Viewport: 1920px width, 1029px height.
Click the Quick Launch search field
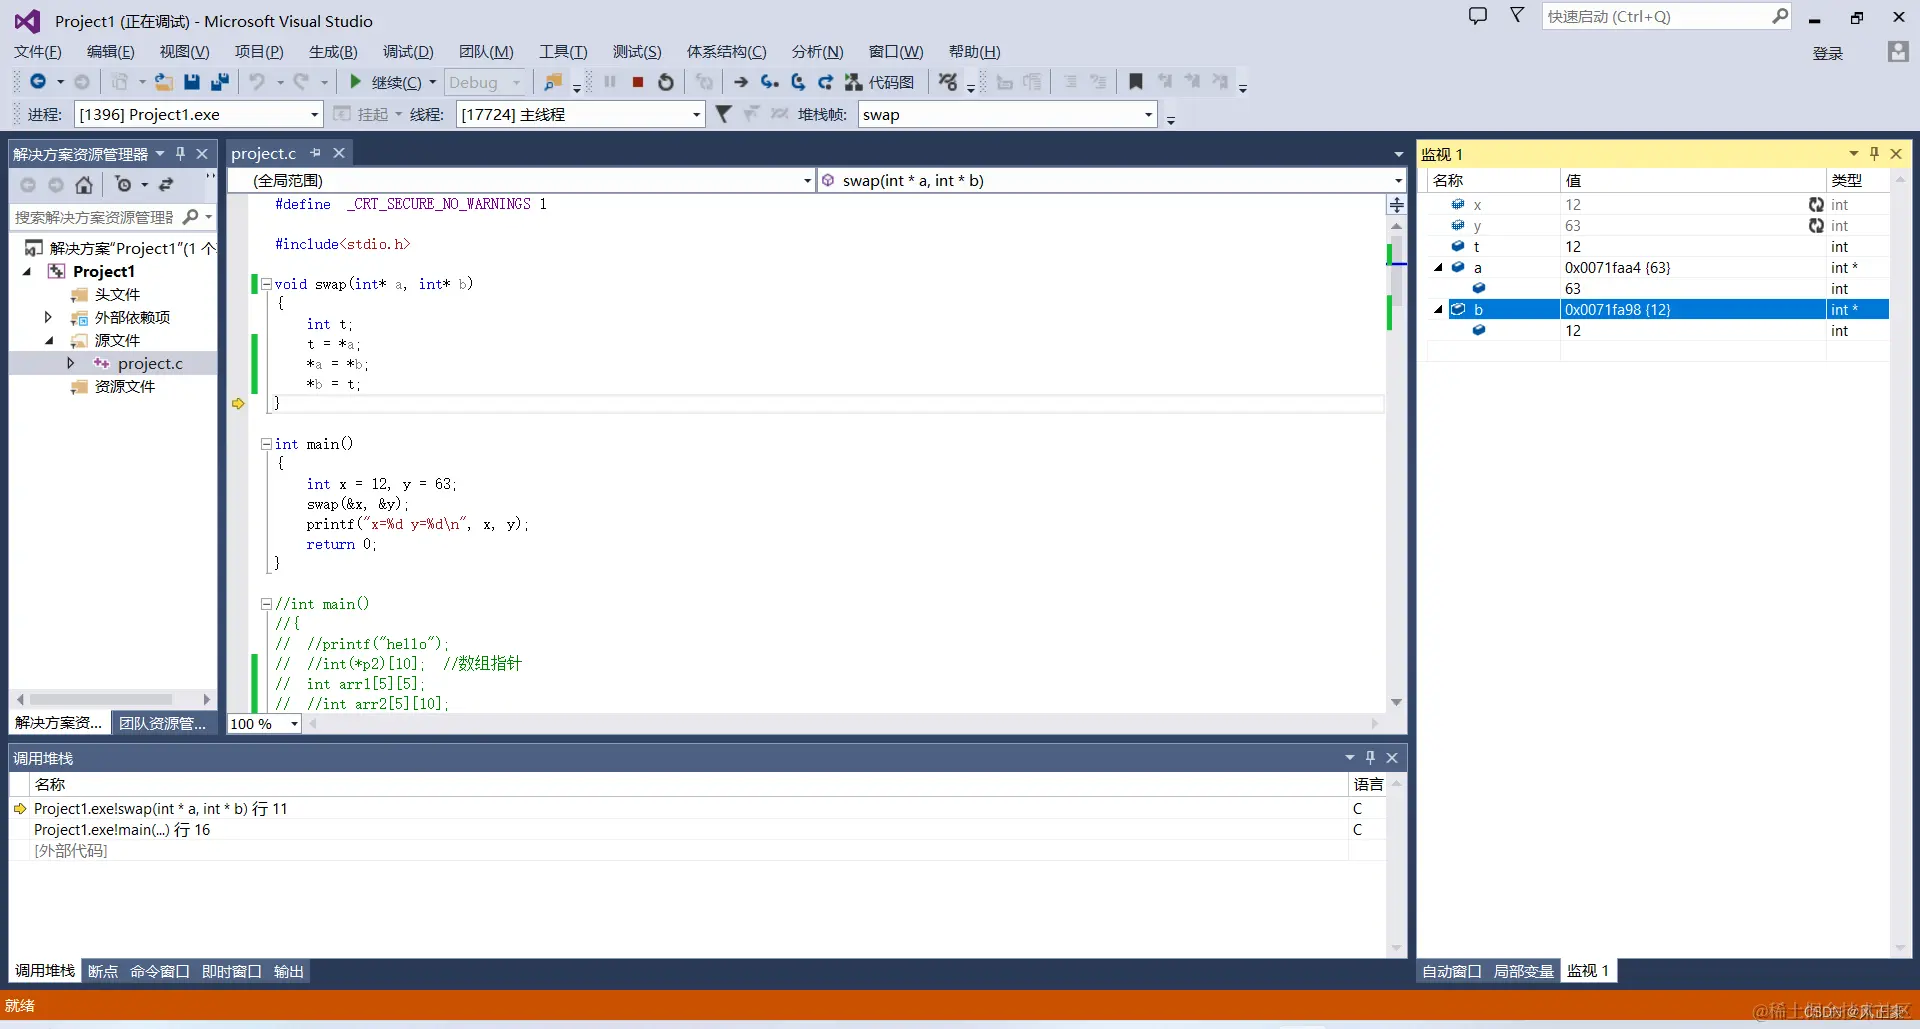tap(1666, 16)
